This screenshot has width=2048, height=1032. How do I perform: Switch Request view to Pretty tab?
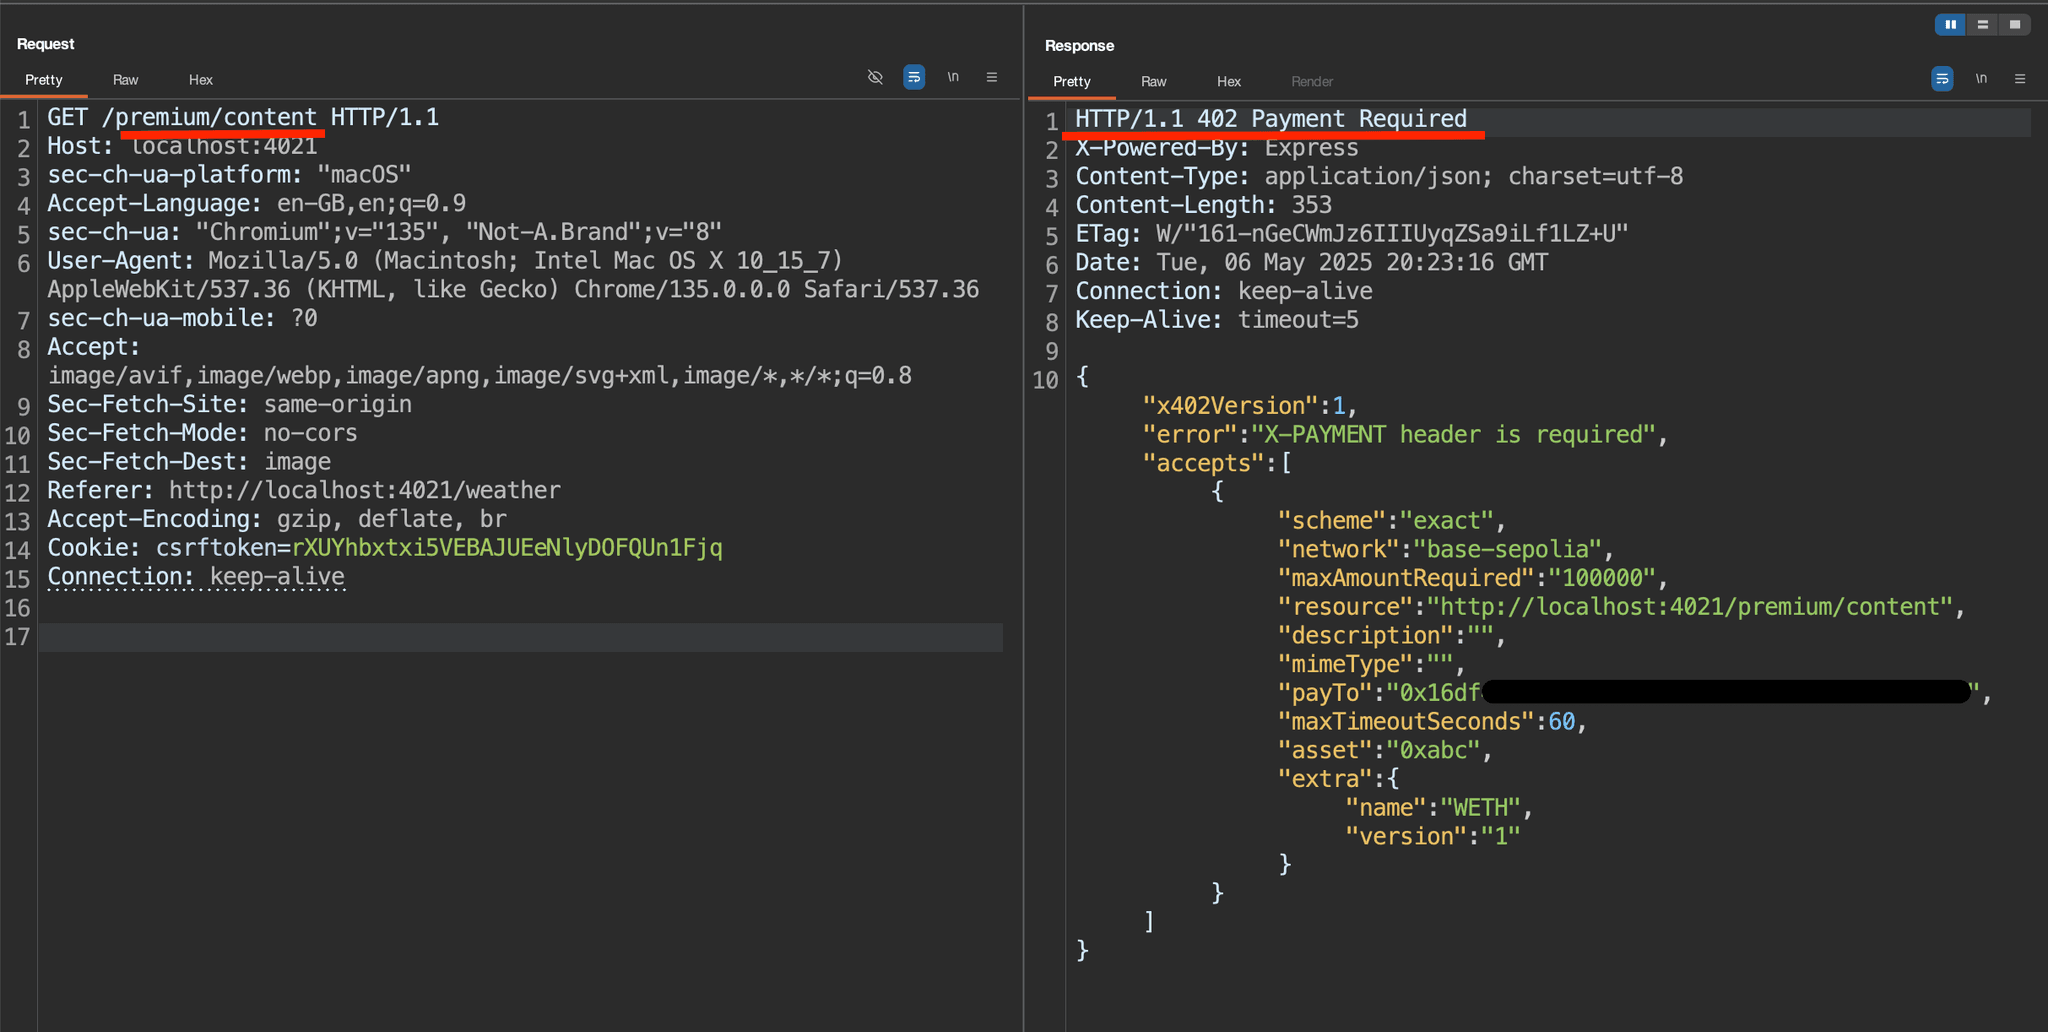[x=44, y=80]
